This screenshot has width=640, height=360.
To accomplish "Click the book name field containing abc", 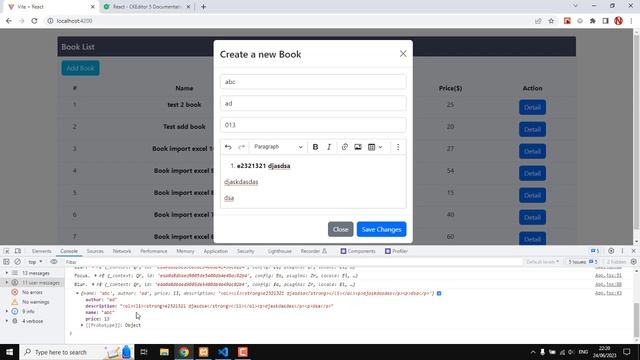I will click(x=313, y=82).
